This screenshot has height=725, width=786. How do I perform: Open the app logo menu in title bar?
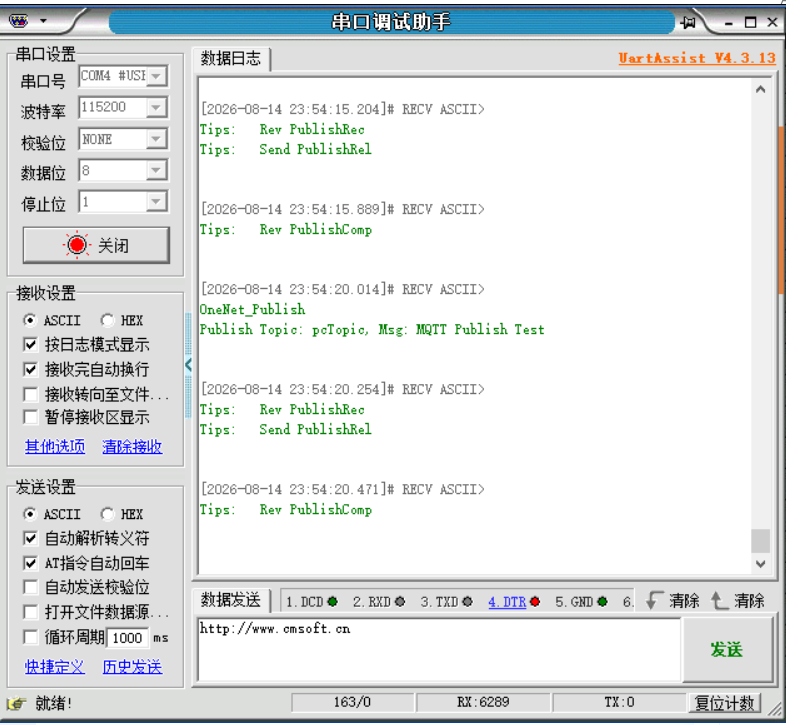(19, 21)
